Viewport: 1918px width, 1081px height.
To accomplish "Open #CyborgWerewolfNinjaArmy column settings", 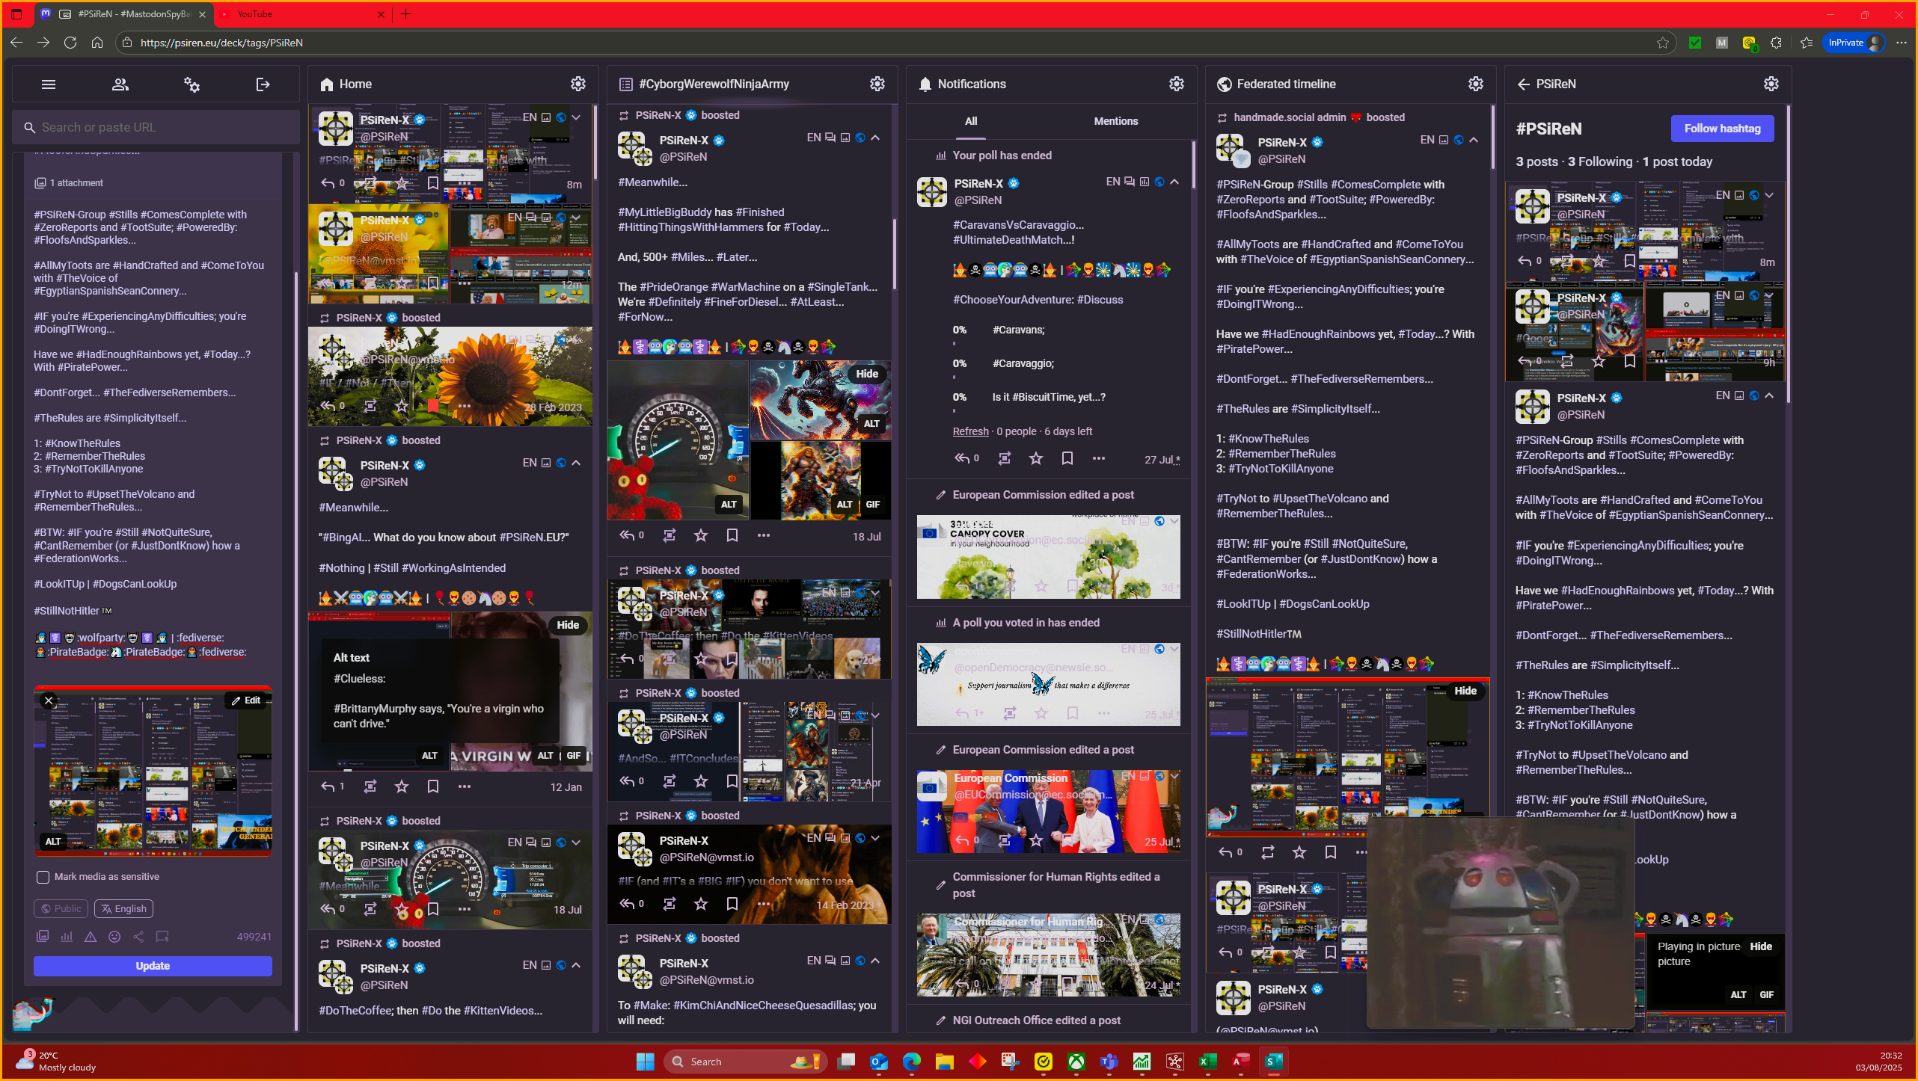I will pos(877,84).
